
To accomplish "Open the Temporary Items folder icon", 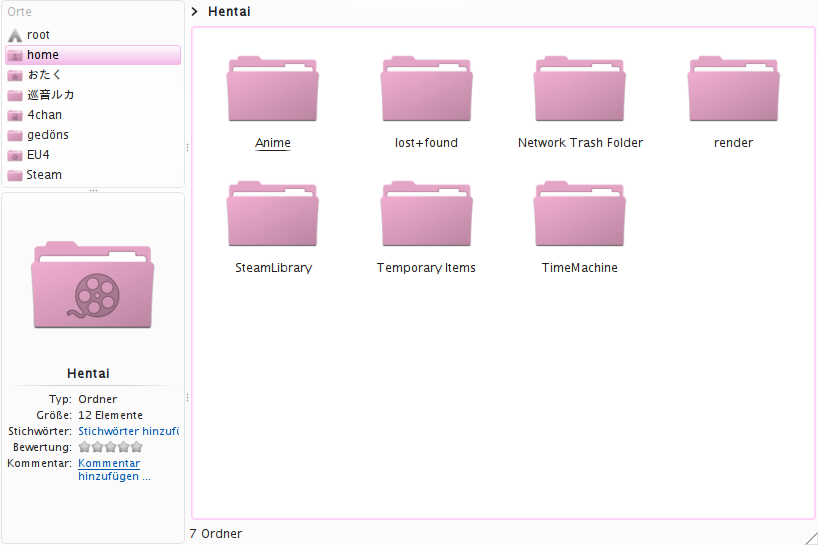I will [x=426, y=214].
